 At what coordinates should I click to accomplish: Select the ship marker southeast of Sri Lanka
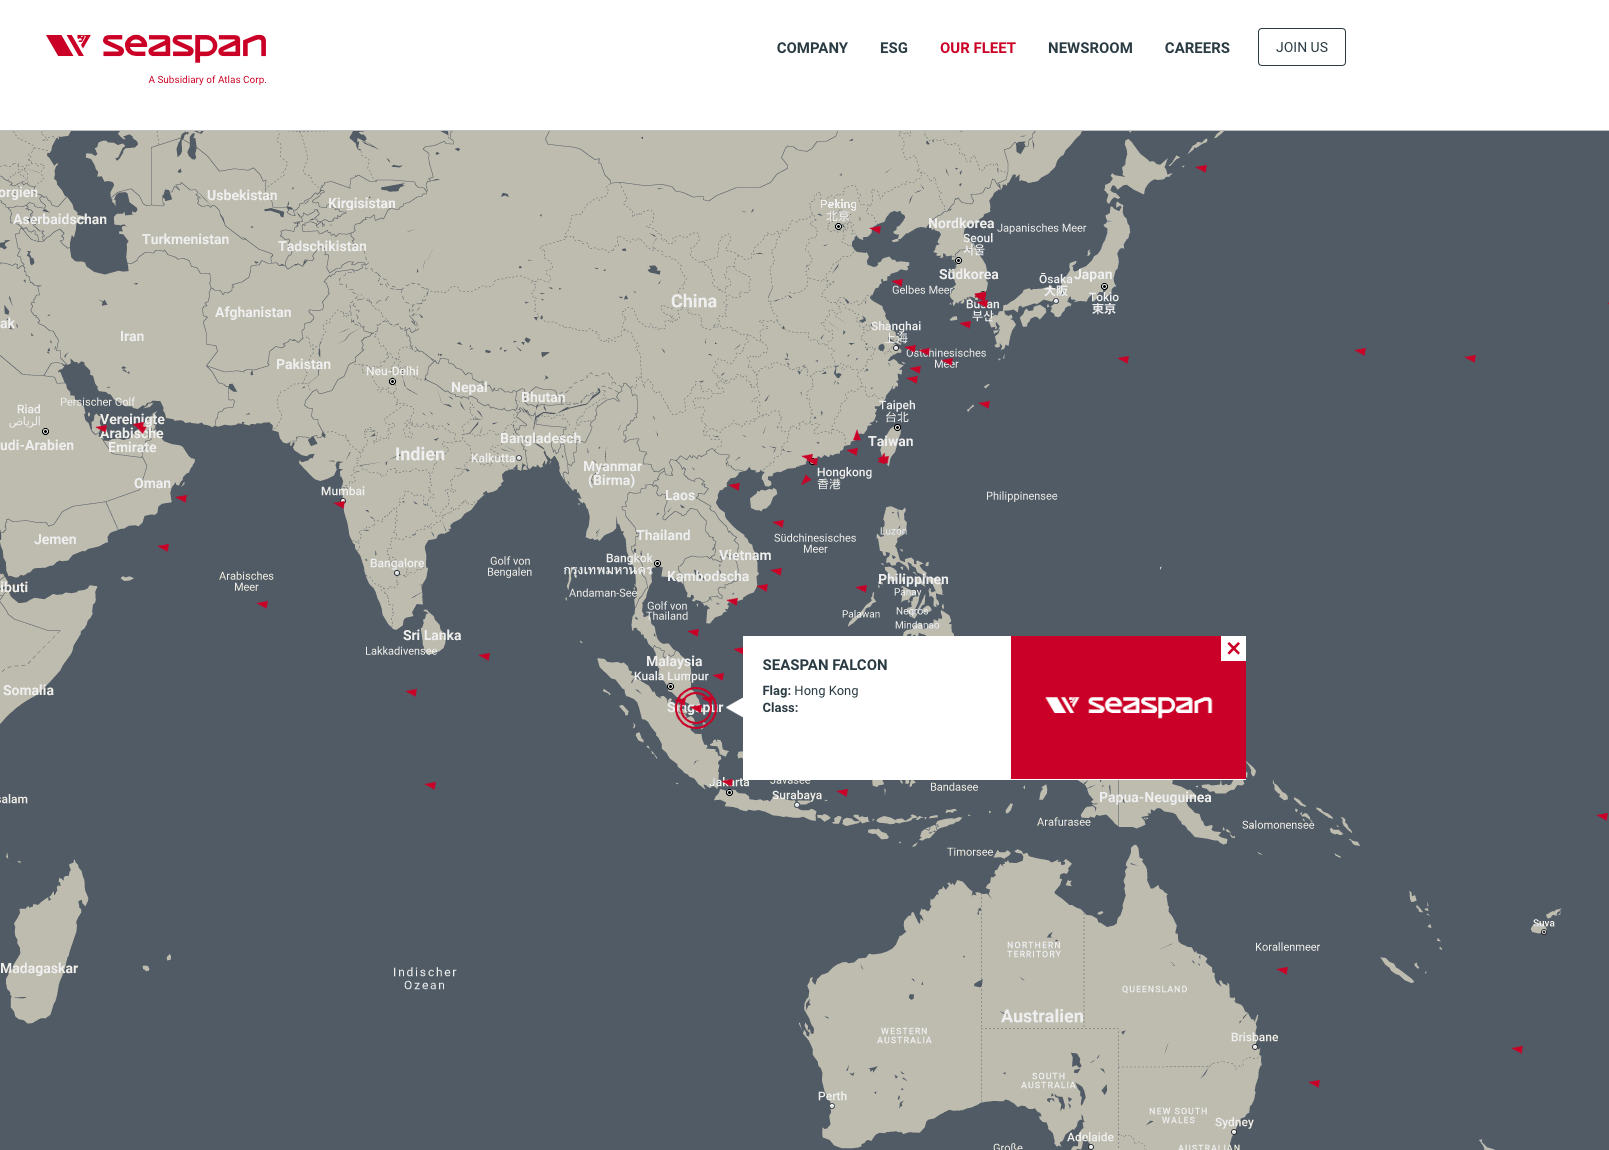coord(484,657)
